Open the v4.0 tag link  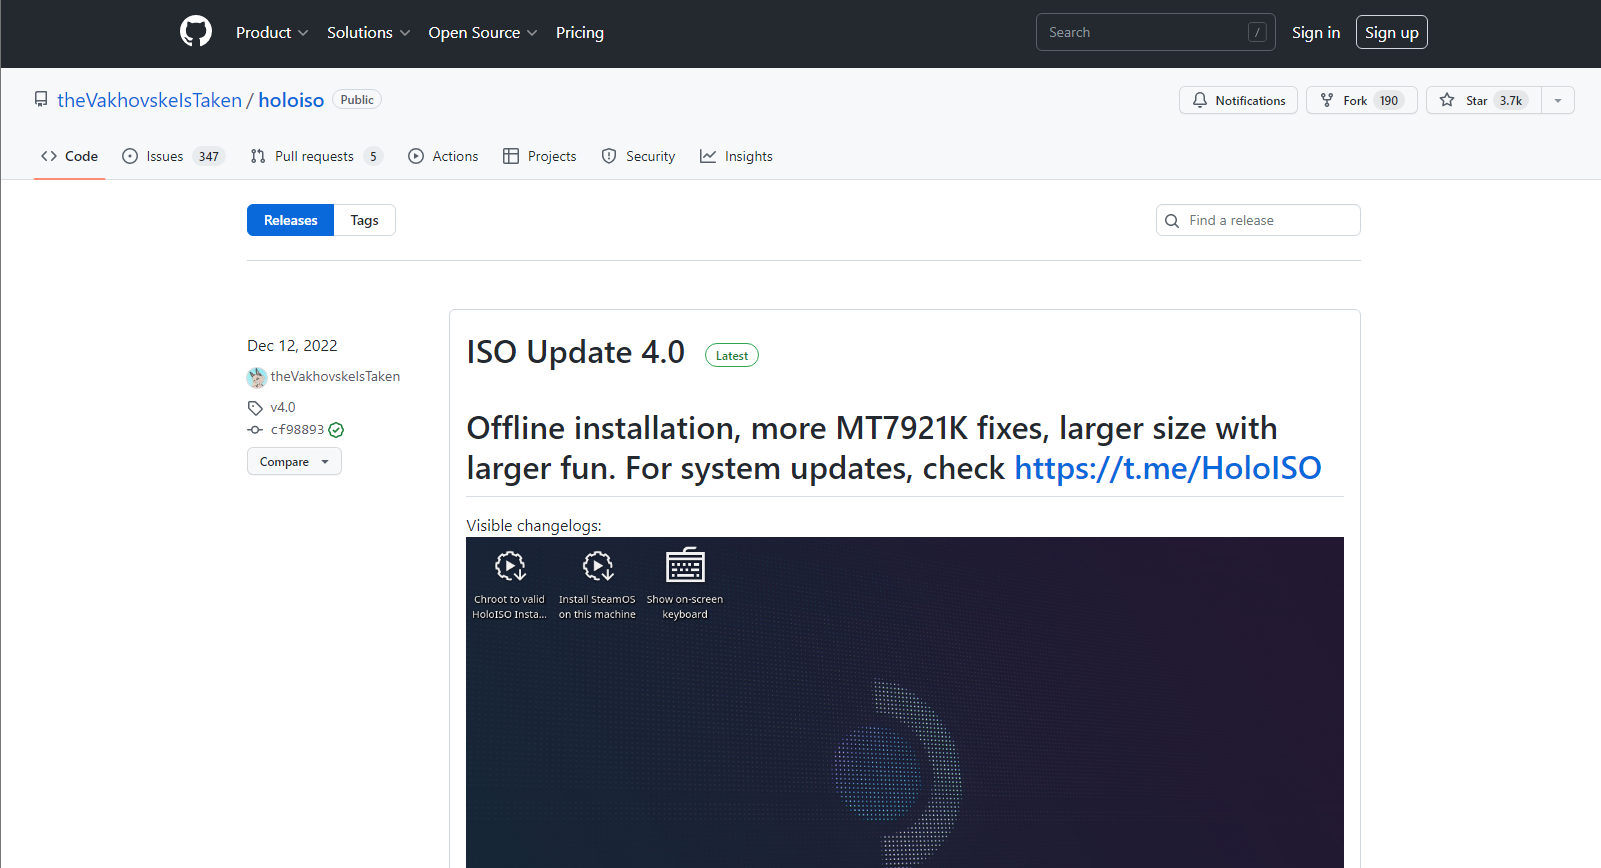[283, 407]
